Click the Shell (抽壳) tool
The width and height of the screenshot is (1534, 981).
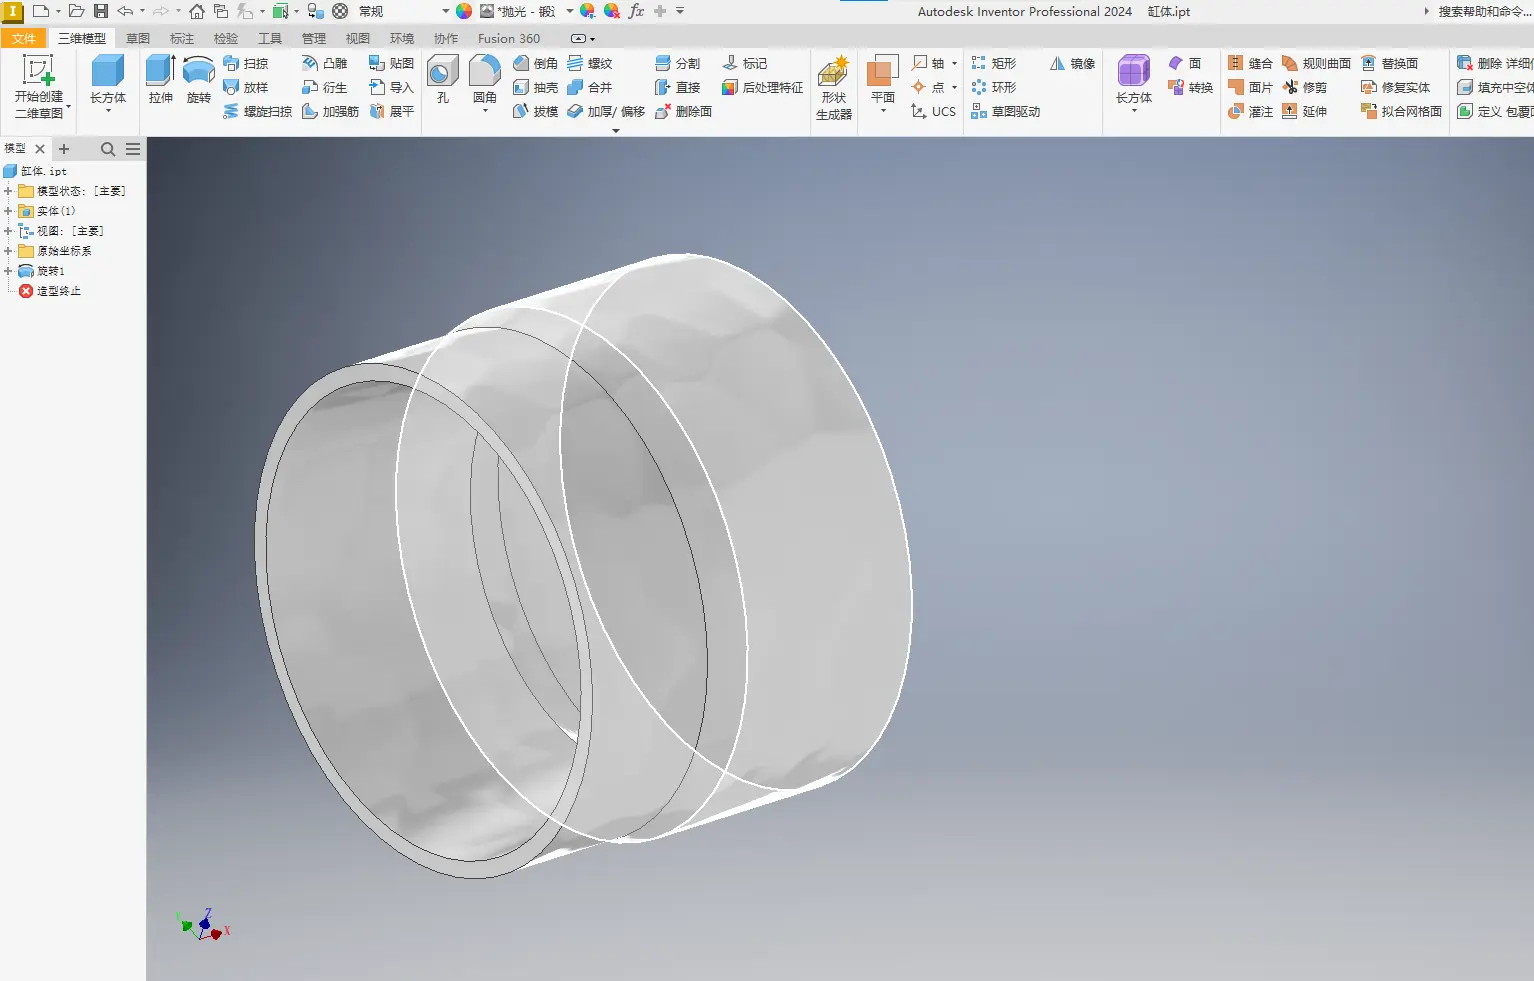[x=535, y=87]
